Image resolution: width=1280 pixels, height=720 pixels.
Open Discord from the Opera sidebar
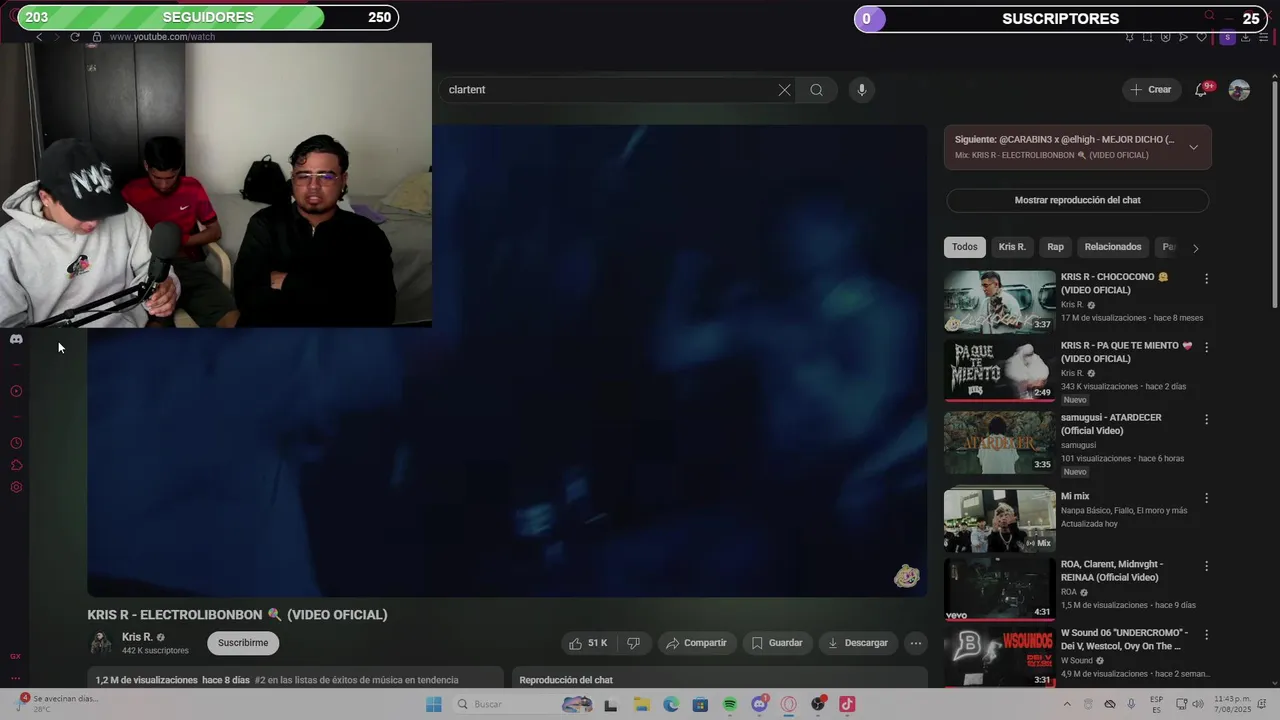click(x=16, y=339)
